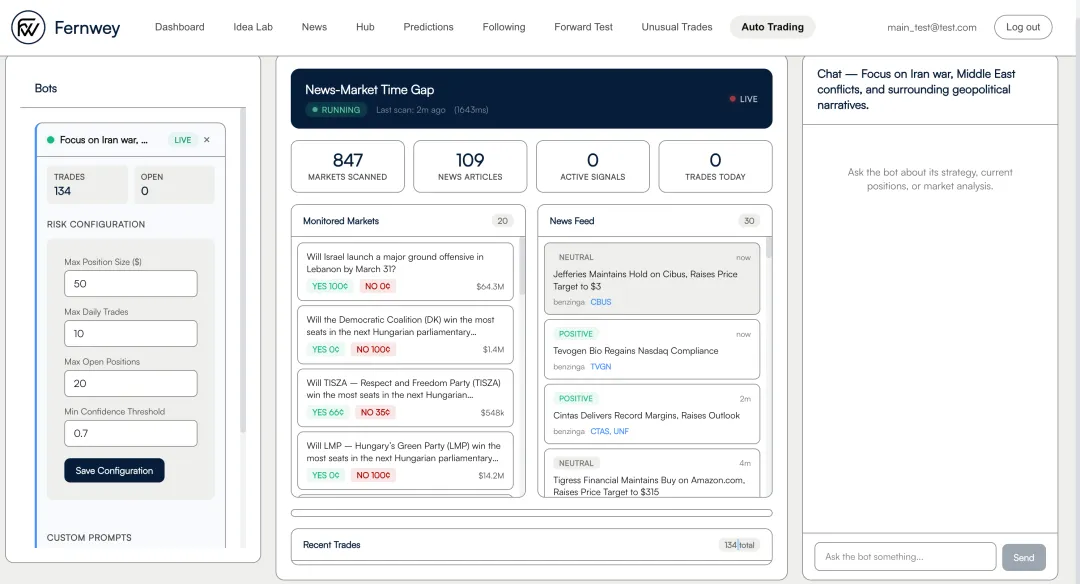Viewport: 1080px width, 584px height.
Task: Click the Trades Today stat card
Action: coord(715,167)
